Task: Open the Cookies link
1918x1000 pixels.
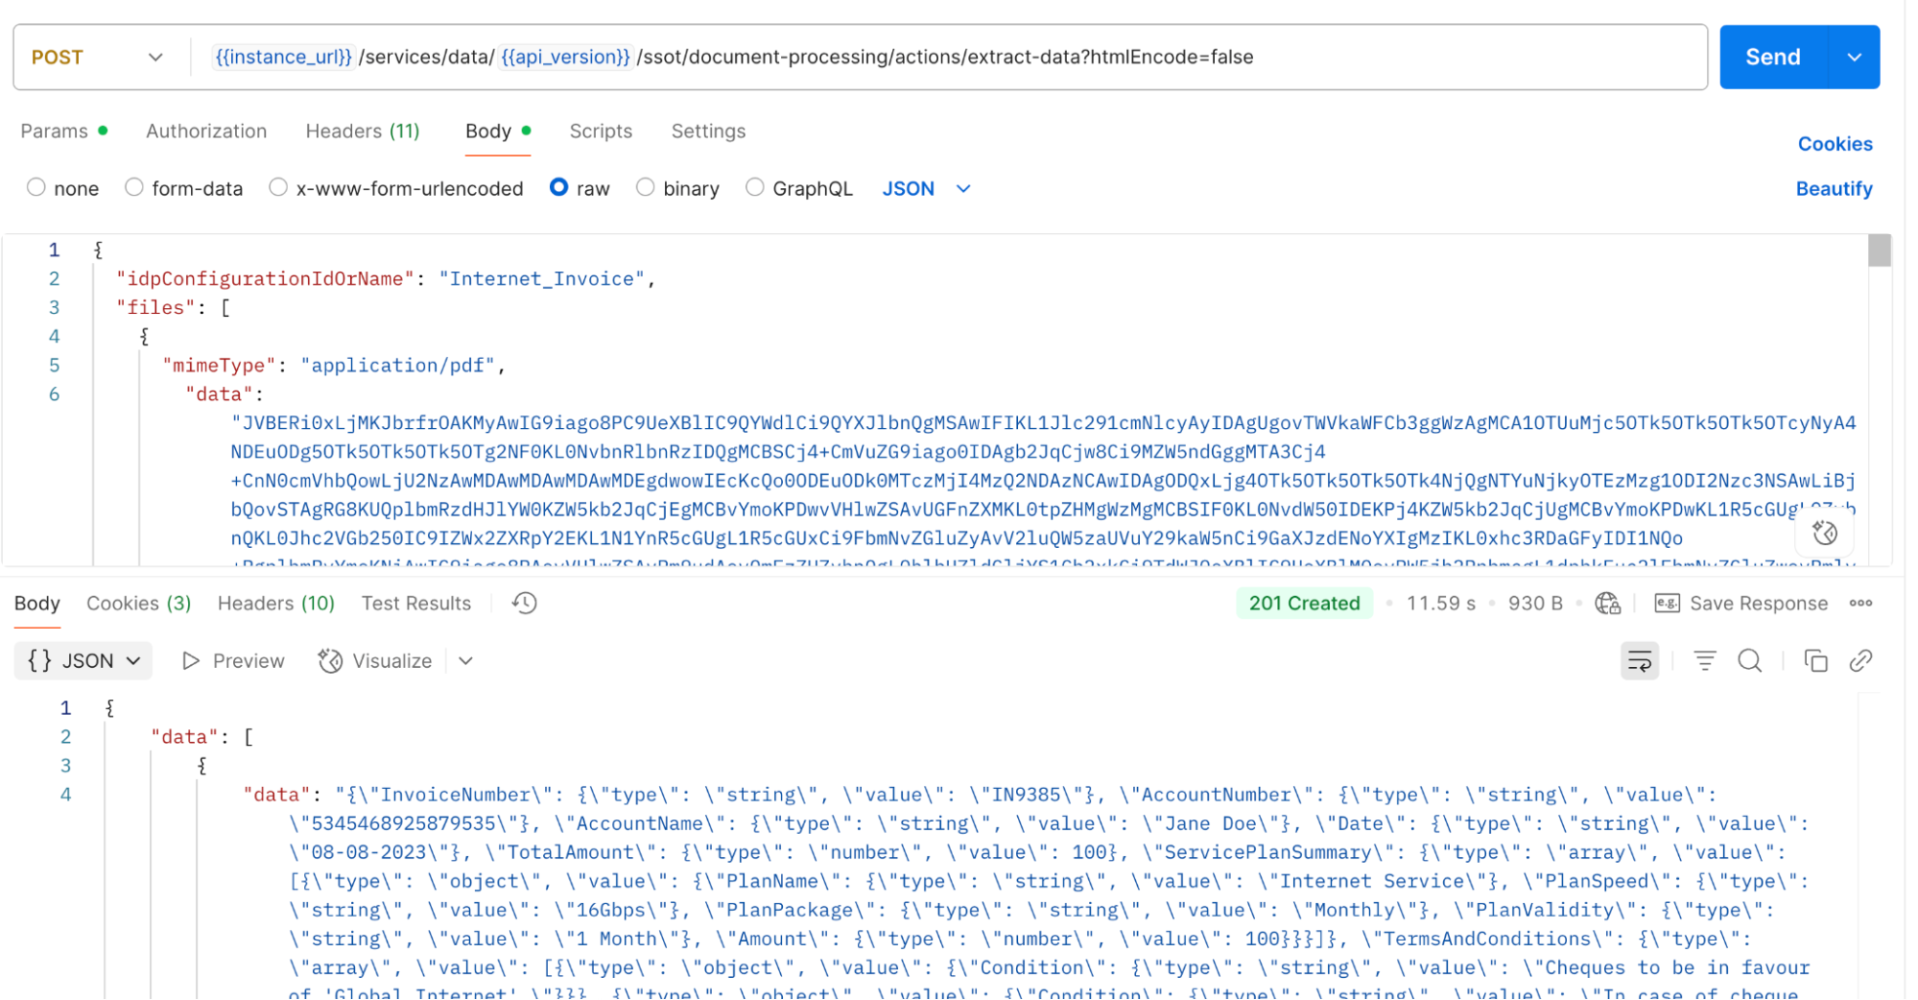Action: click(1835, 144)
